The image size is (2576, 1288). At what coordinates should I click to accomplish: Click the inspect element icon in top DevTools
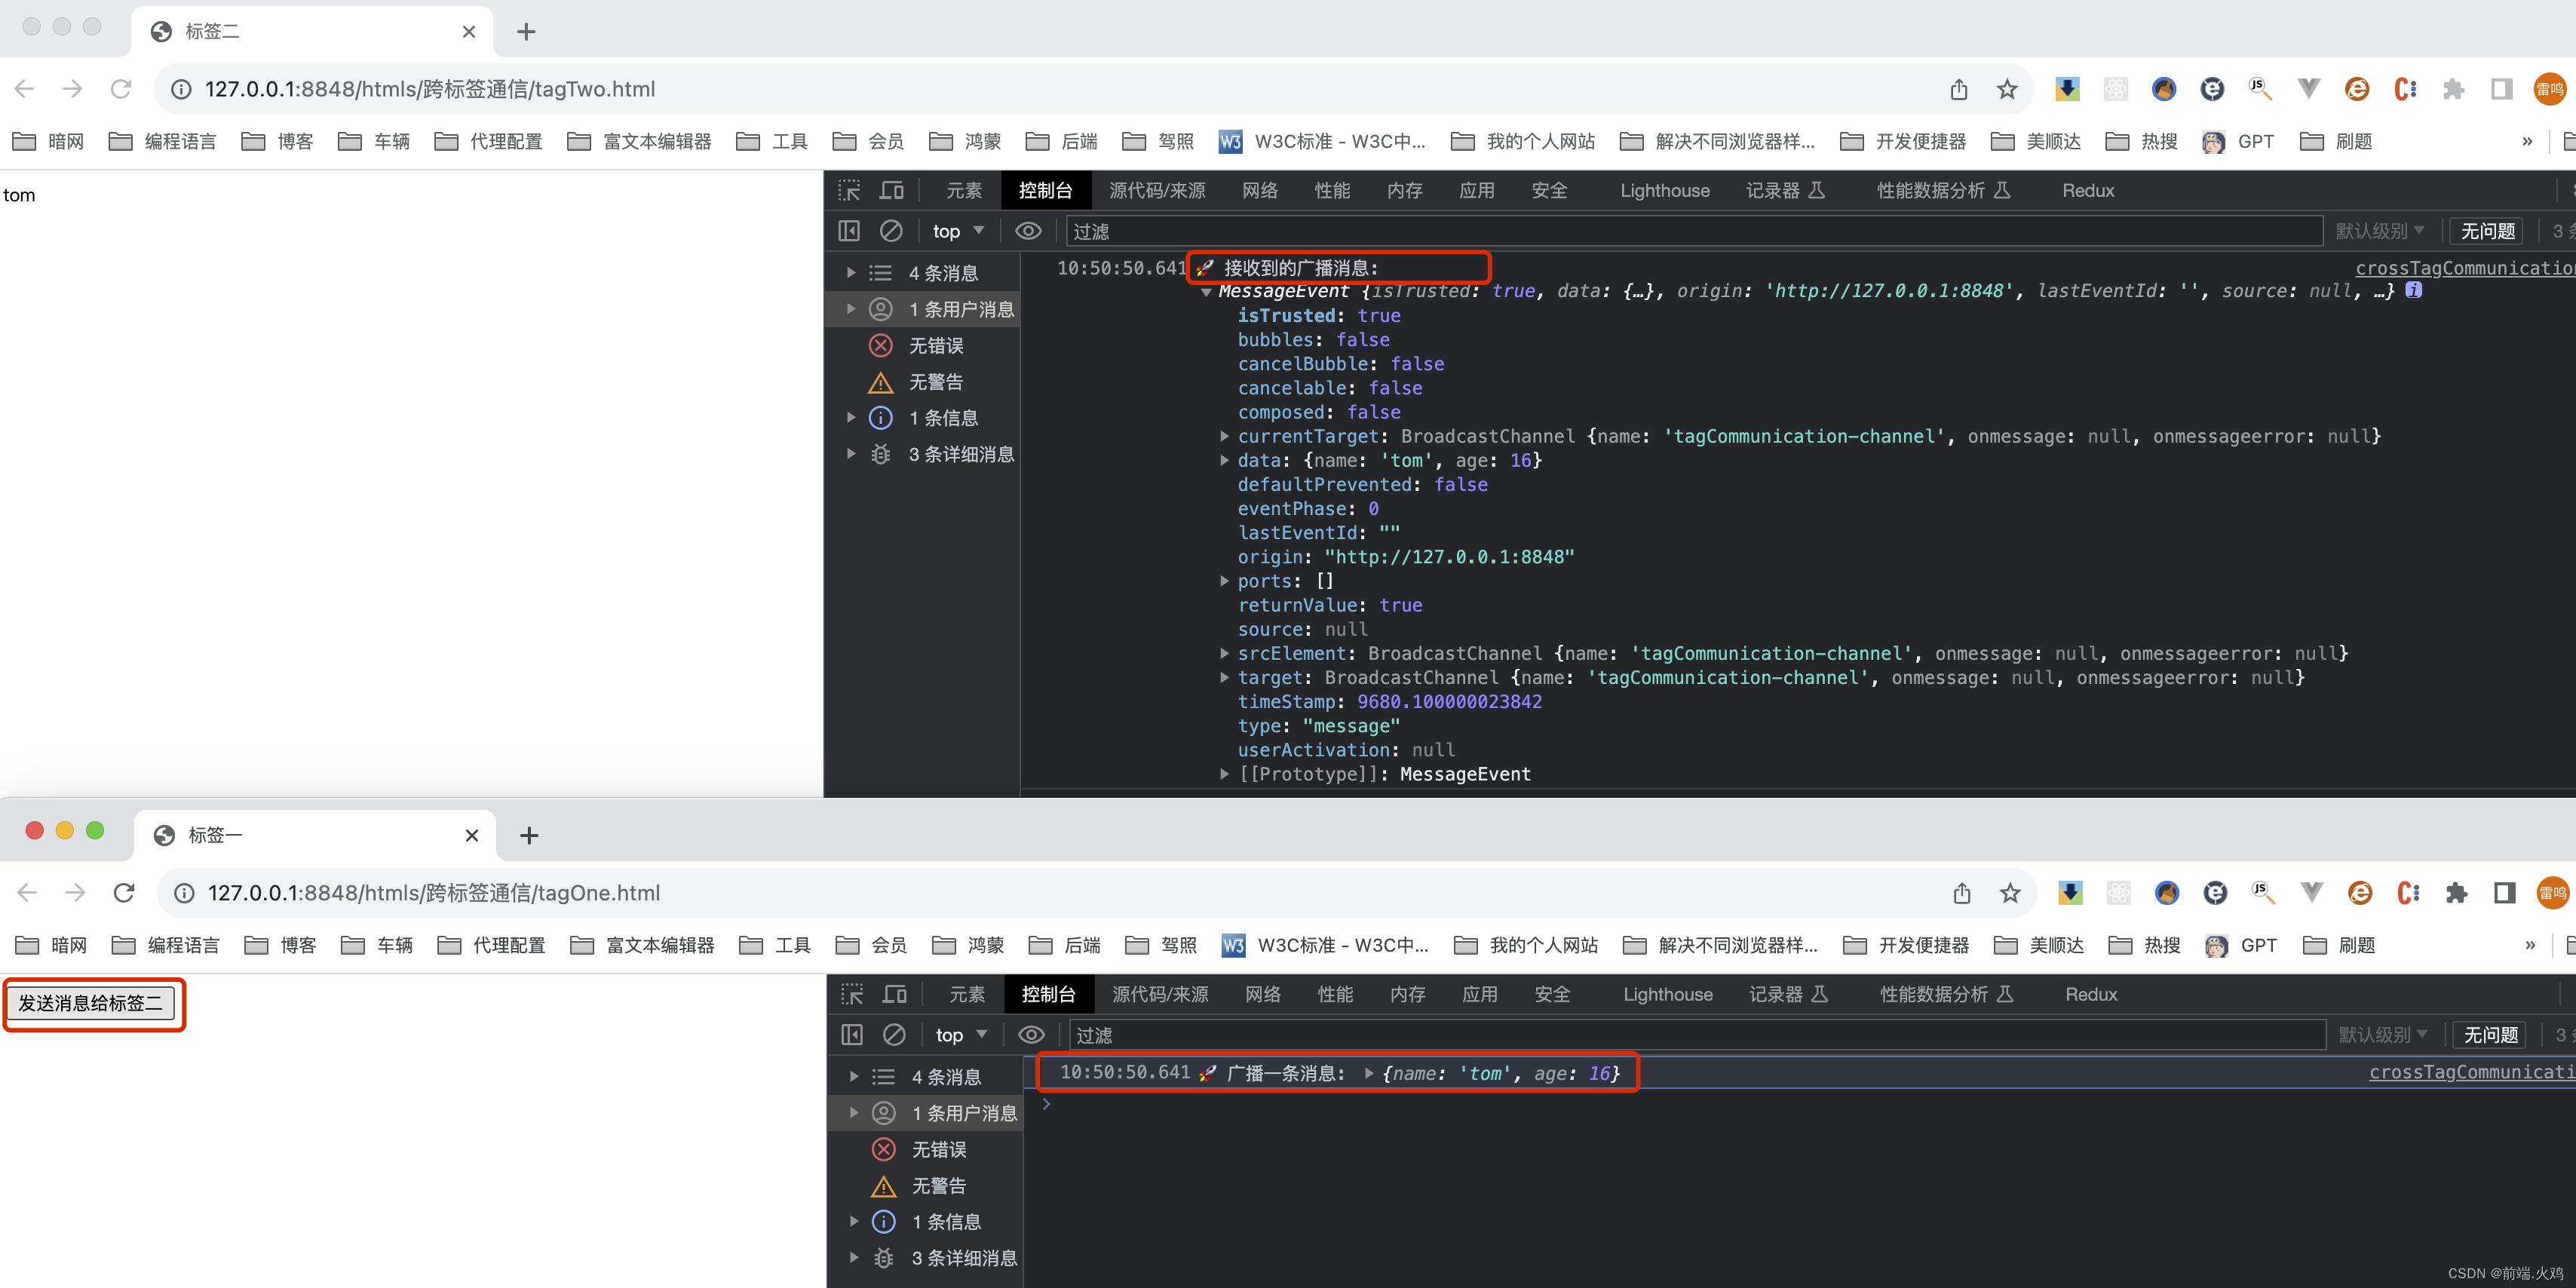(x=849, y=190)
